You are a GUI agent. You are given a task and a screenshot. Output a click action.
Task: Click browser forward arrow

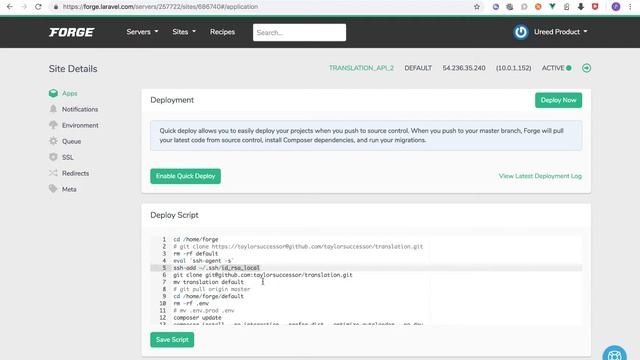[x=24, y=7]
